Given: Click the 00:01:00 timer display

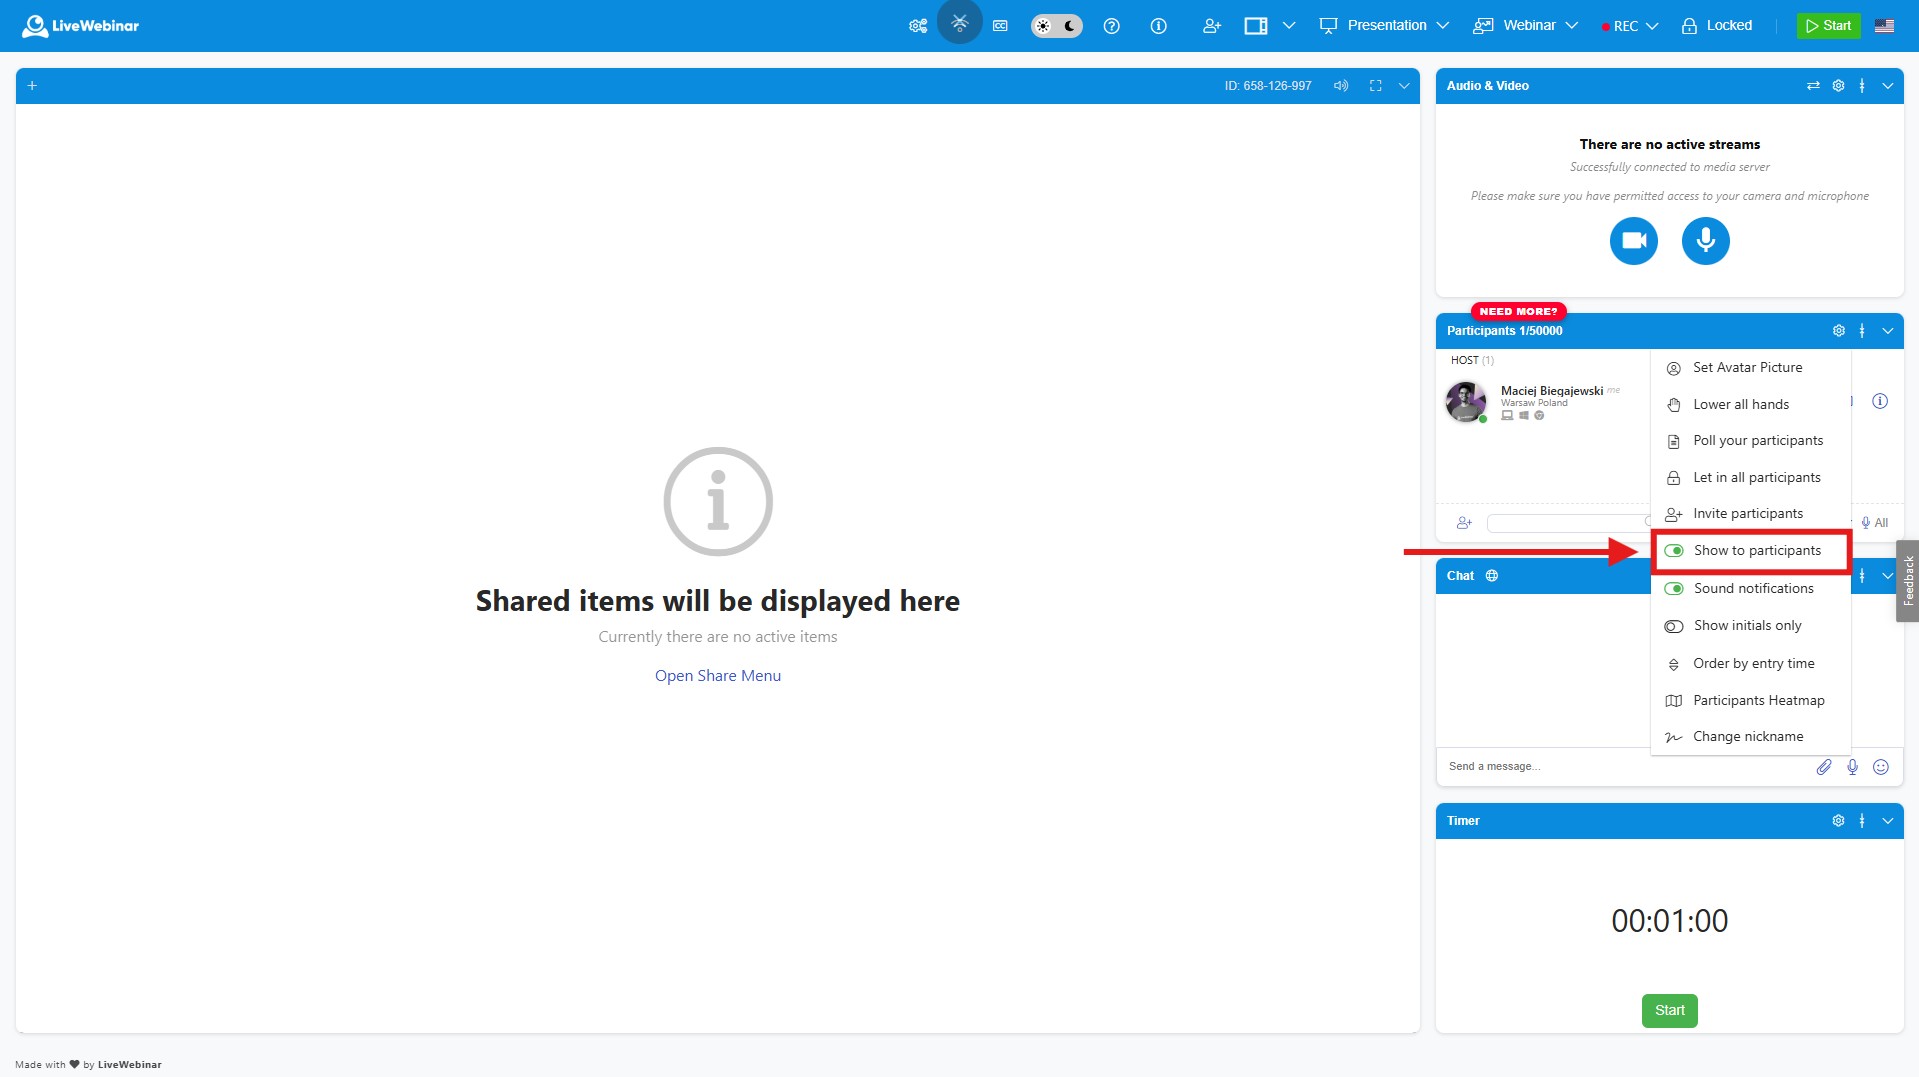Looking at the screenshot, I should [x=1670, y=921].
